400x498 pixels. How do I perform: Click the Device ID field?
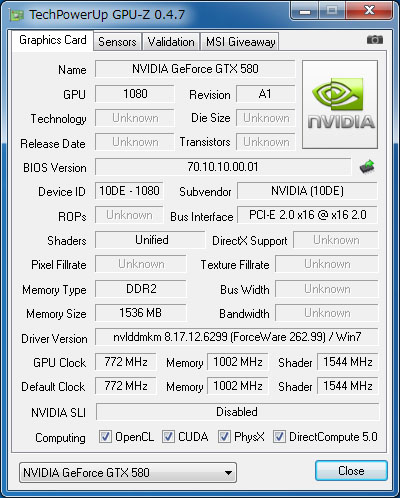pos(129,191)
